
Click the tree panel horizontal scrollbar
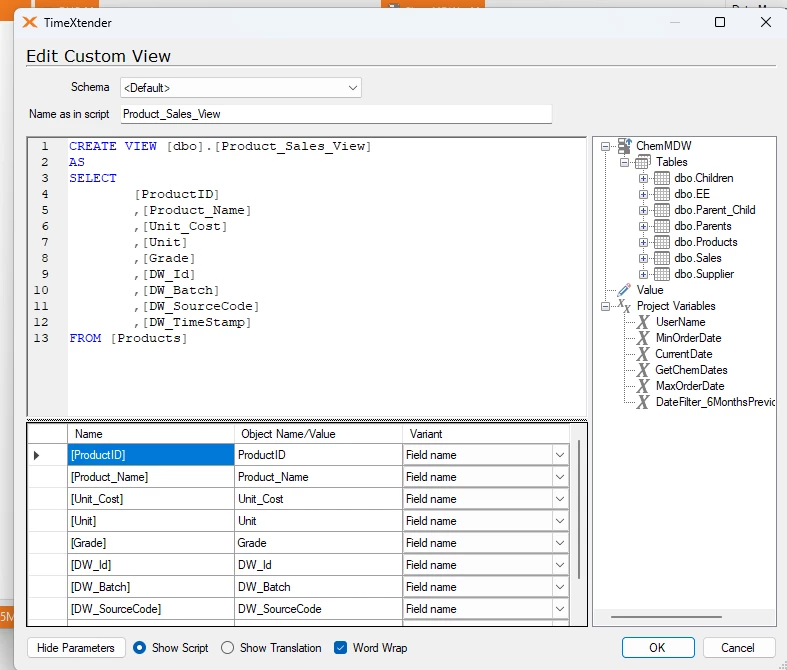666,616
